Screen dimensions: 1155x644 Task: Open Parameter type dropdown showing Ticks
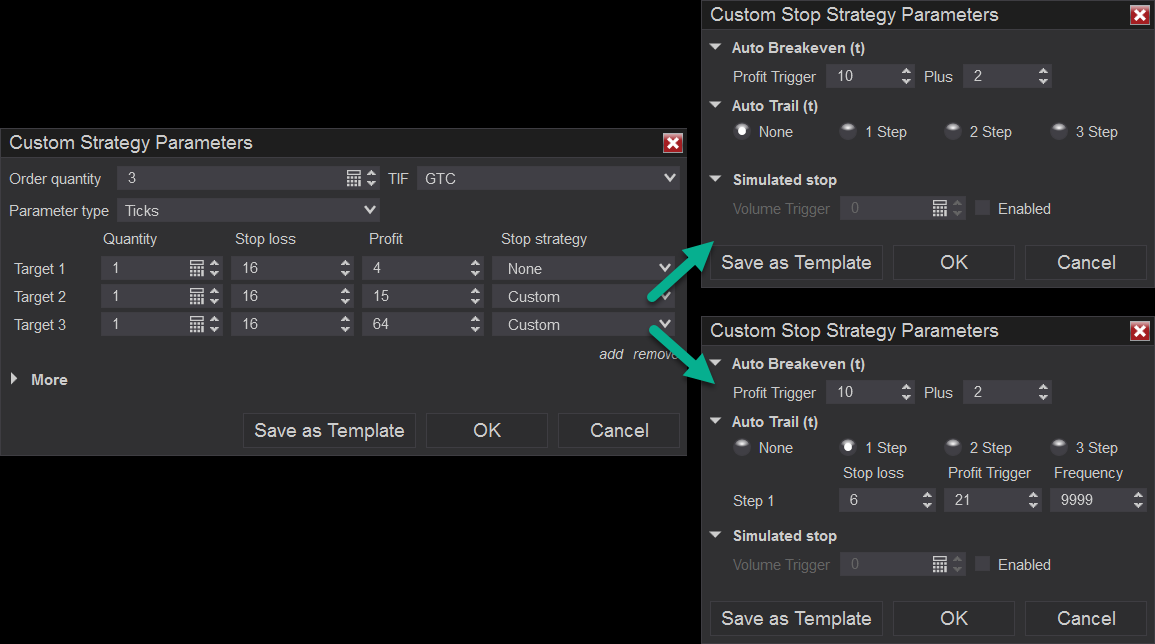(x=248, y=211)
